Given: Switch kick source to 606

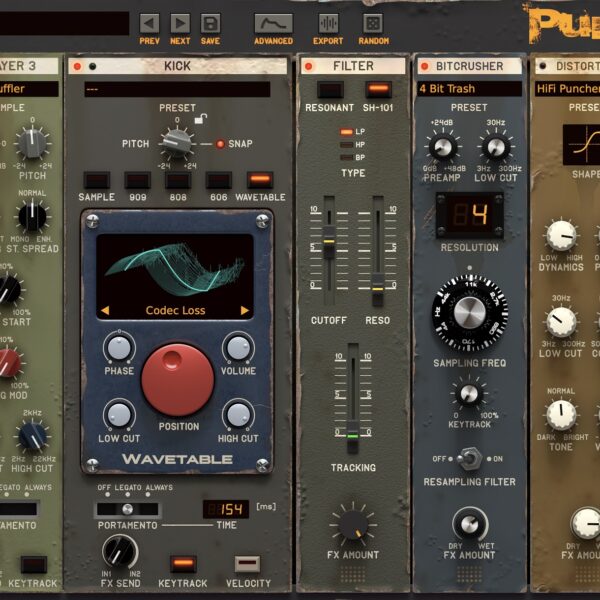Looking at the screenshot, I should tap(219, 180).
